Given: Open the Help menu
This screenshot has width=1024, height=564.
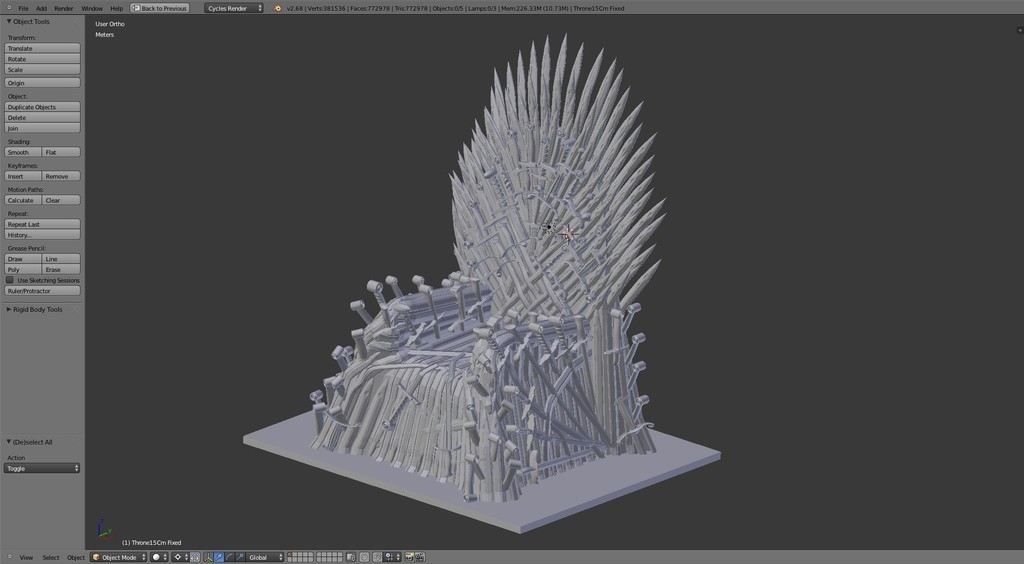Looking at the screenshot, I should coord(116,8).
